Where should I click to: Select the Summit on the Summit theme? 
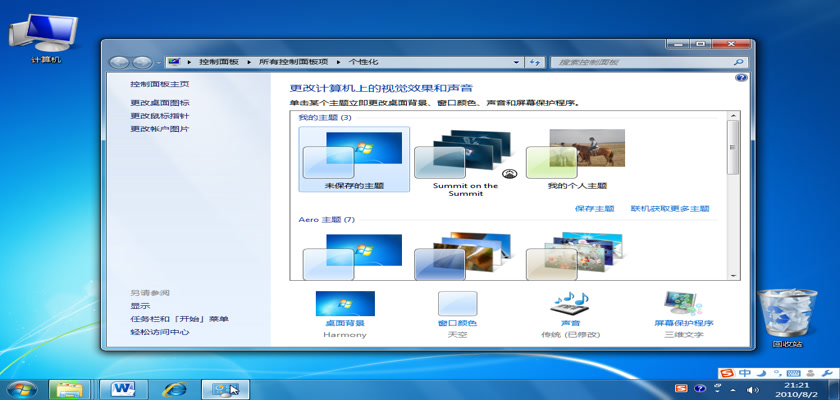464,160
